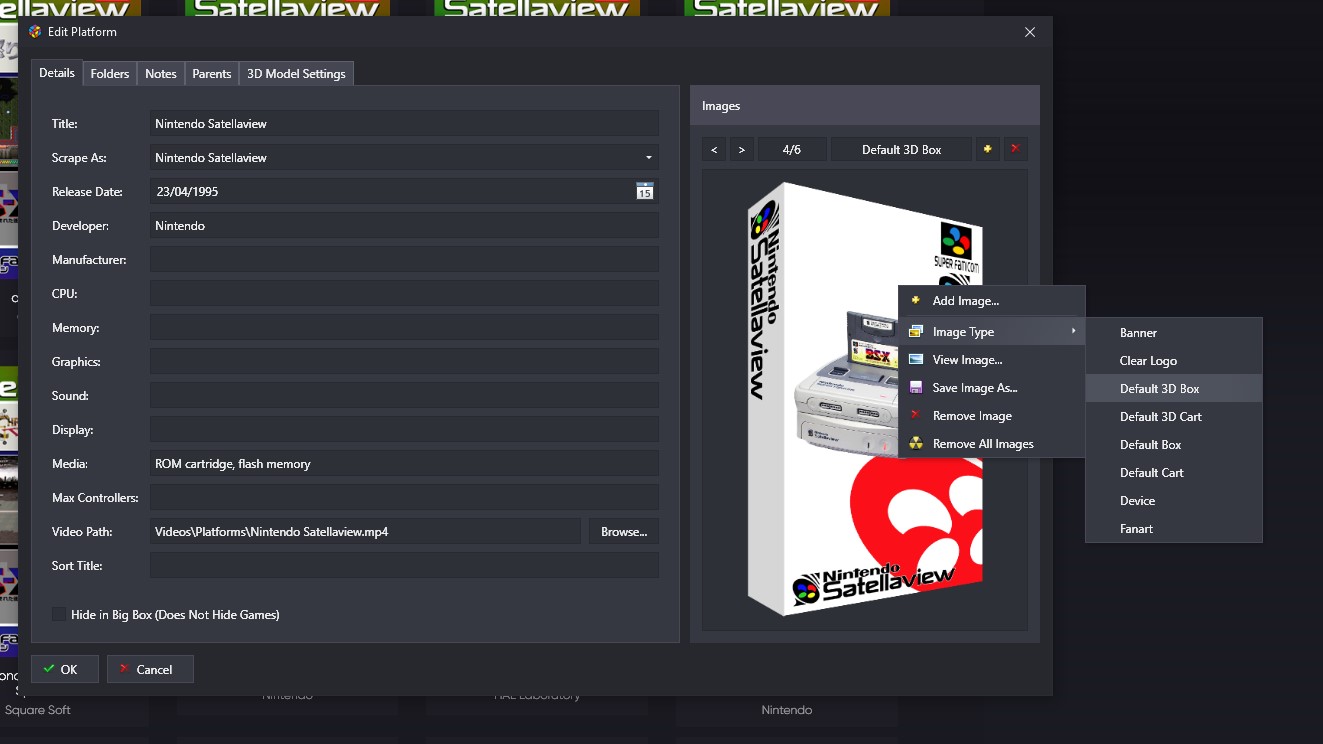Click the empty CPU field
The height and width of the screenshot is (744, 1323).
(404, 293)
